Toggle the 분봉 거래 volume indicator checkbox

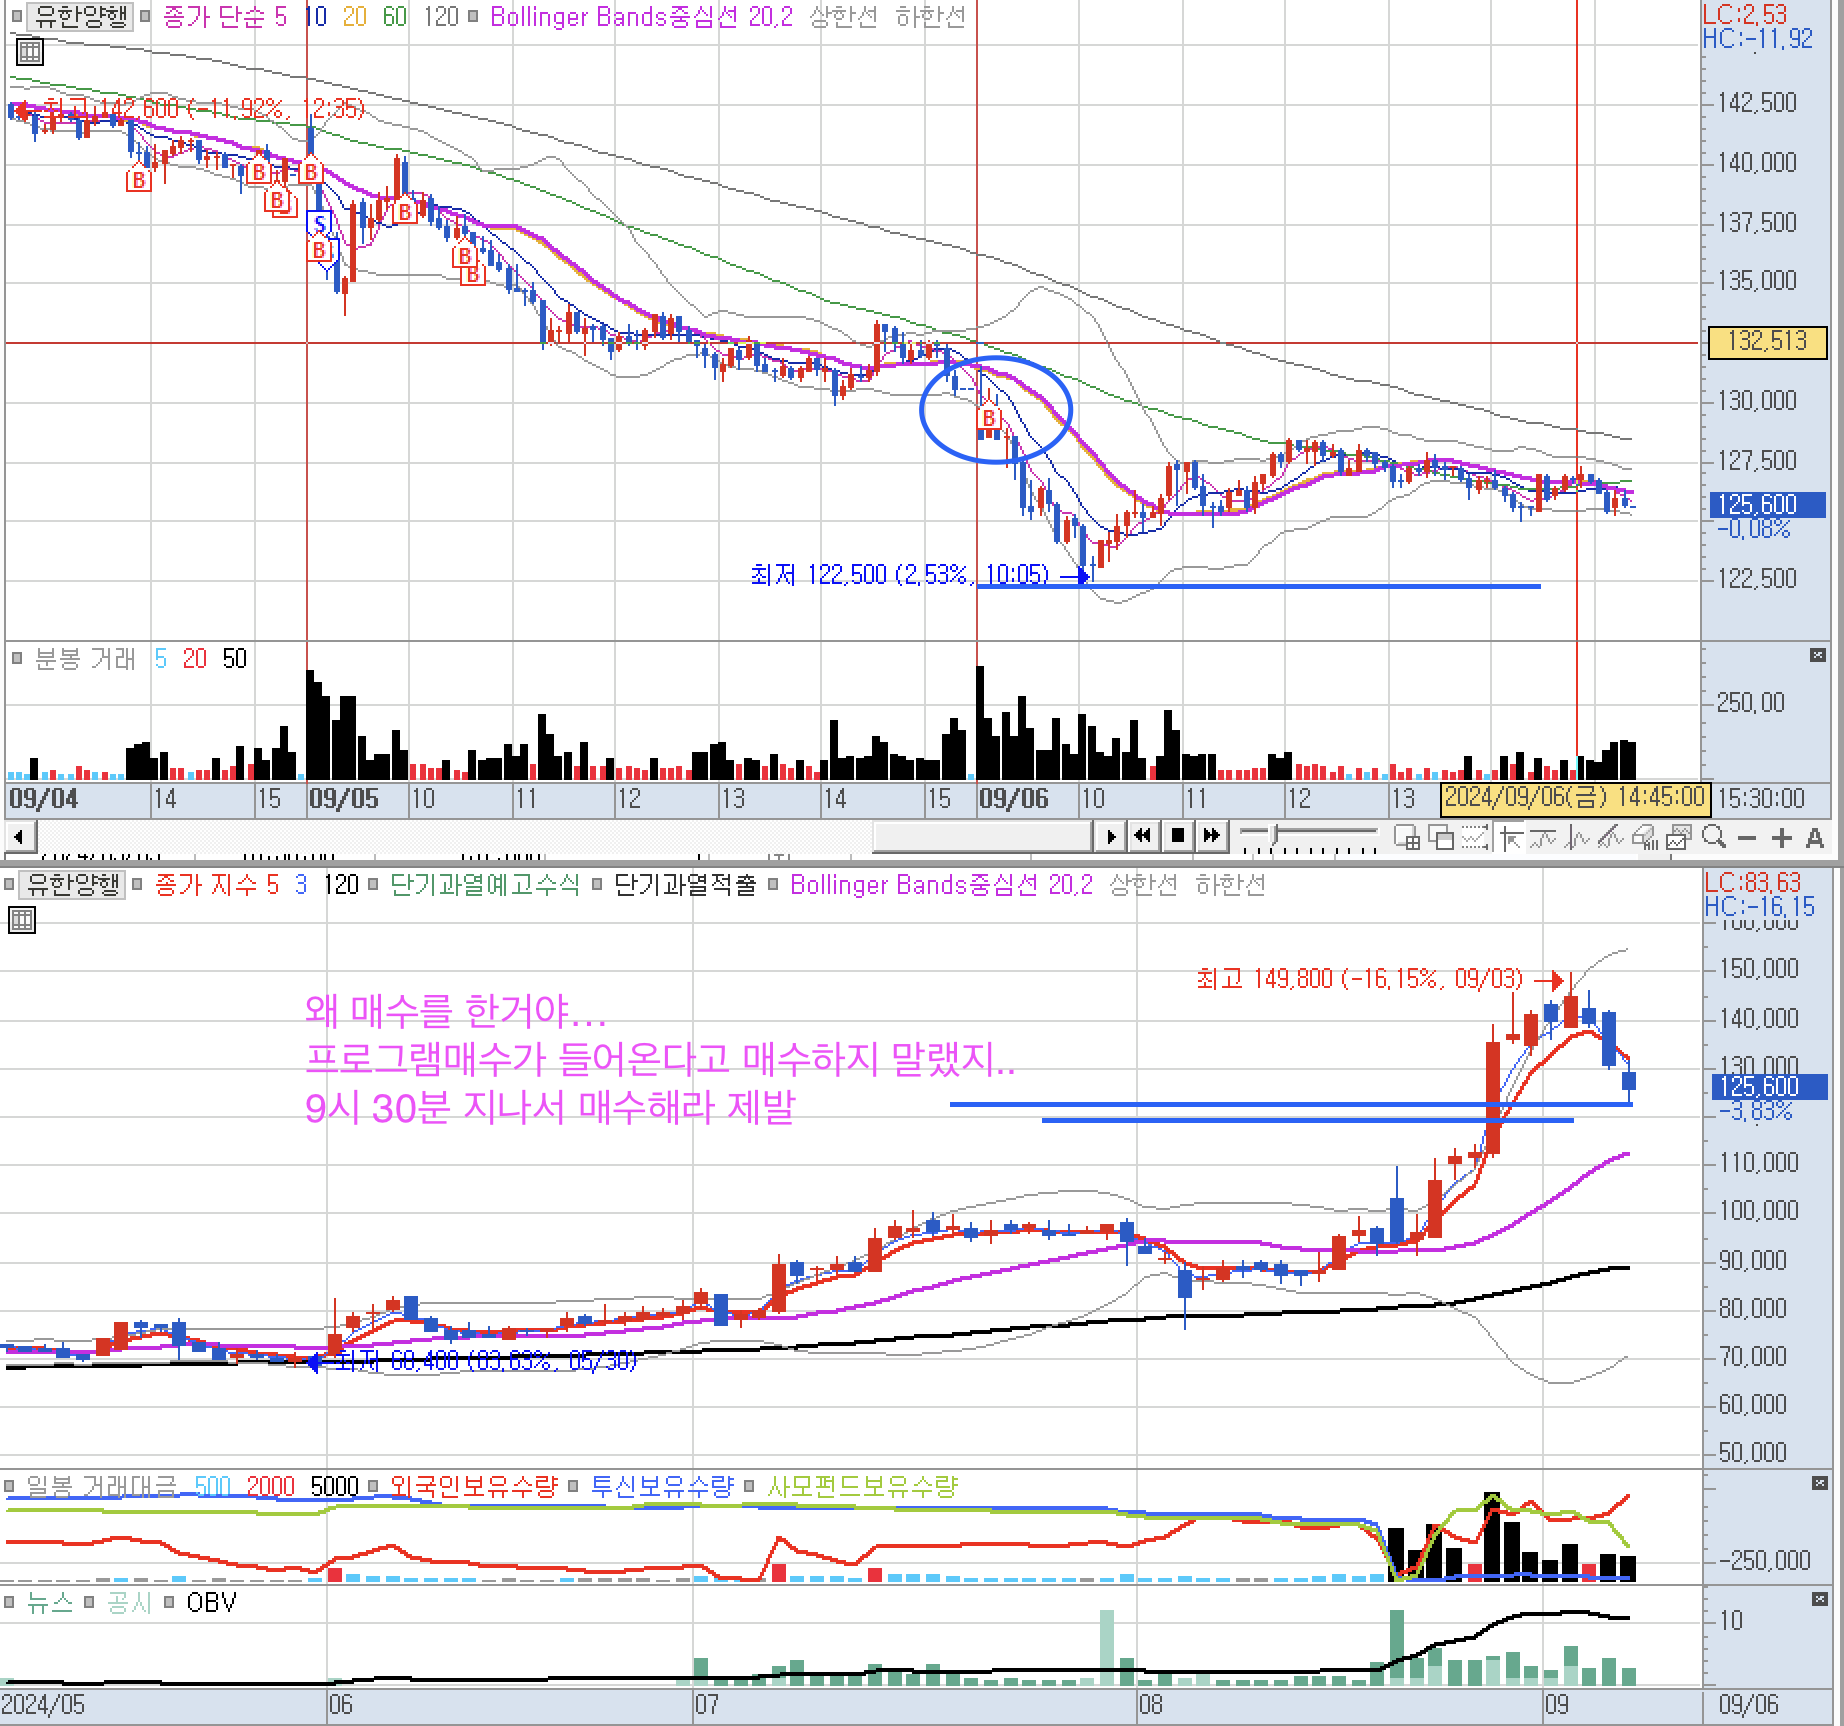point(17,659)
